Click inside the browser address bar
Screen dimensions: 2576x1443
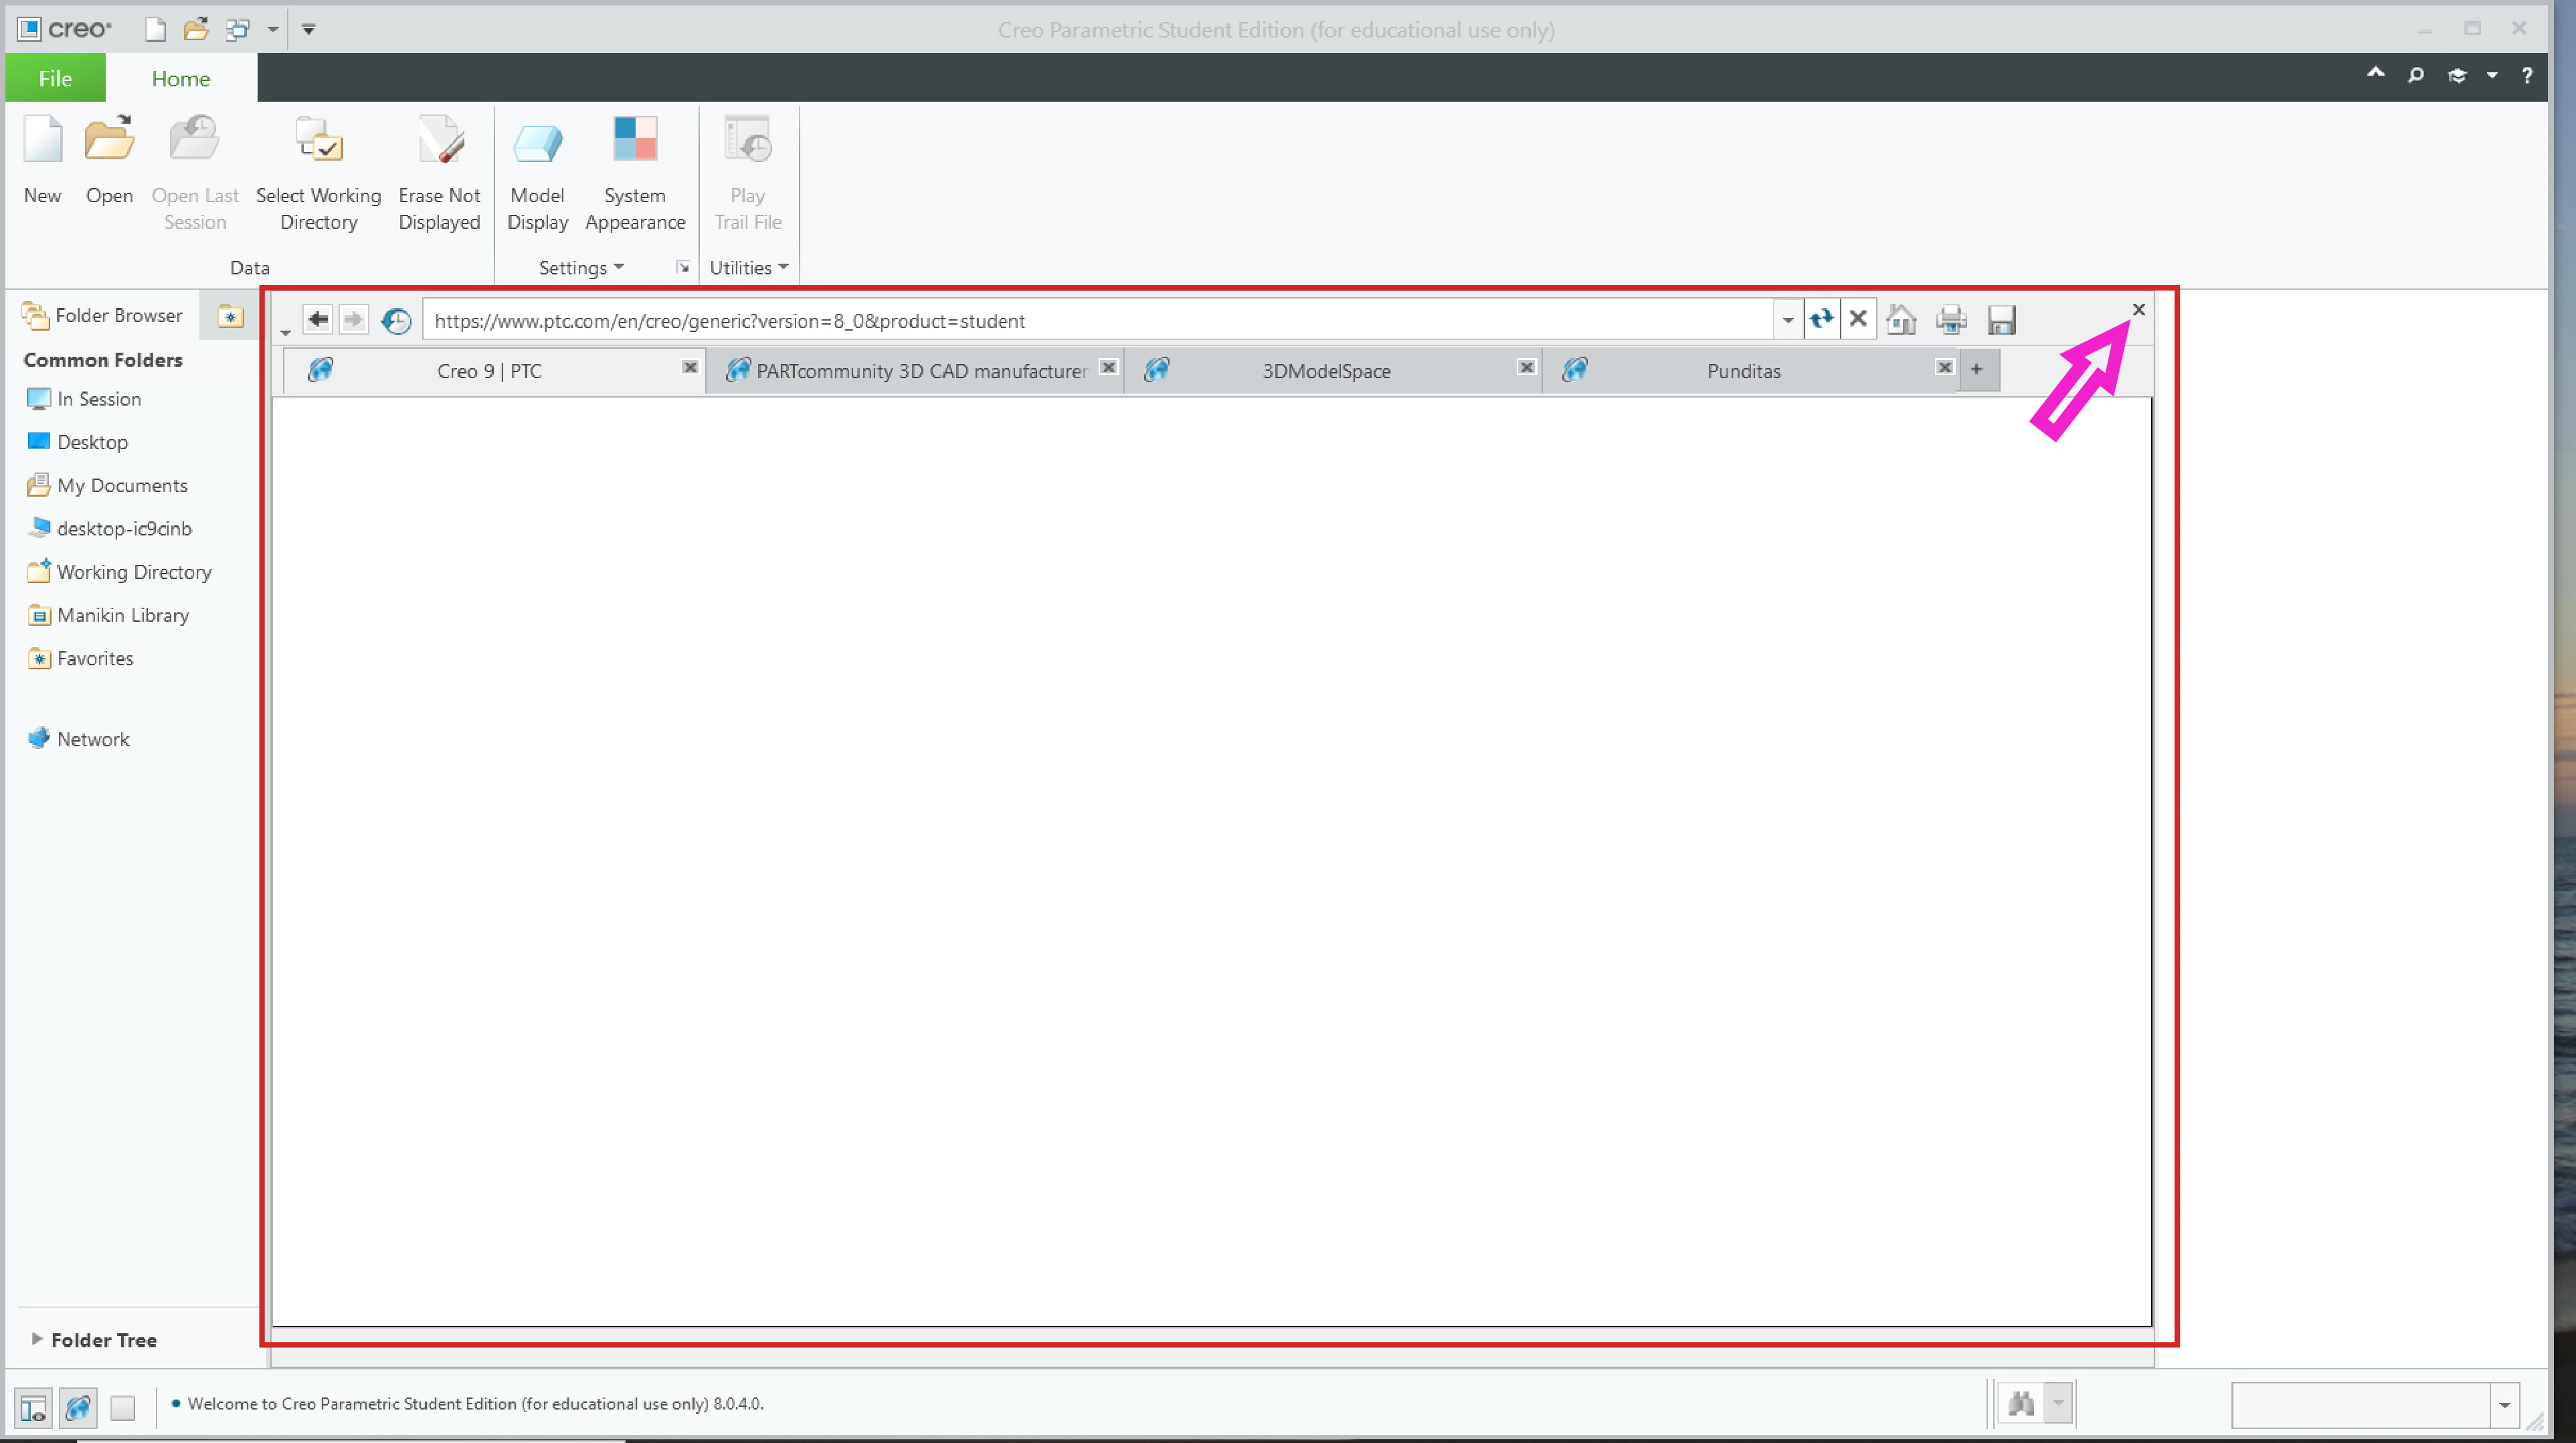(1000, 320)
